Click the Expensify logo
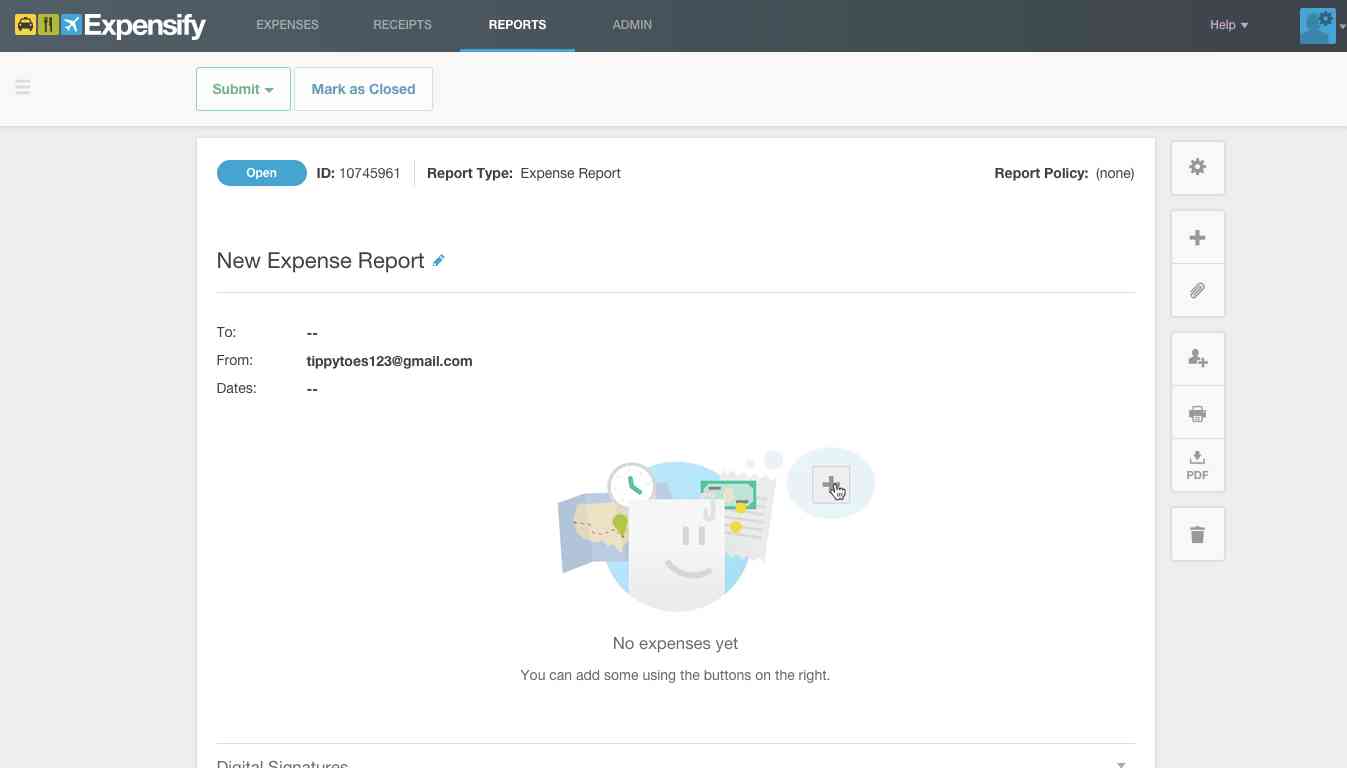This screenshot has width=1347, height=768. pos(110,25)
